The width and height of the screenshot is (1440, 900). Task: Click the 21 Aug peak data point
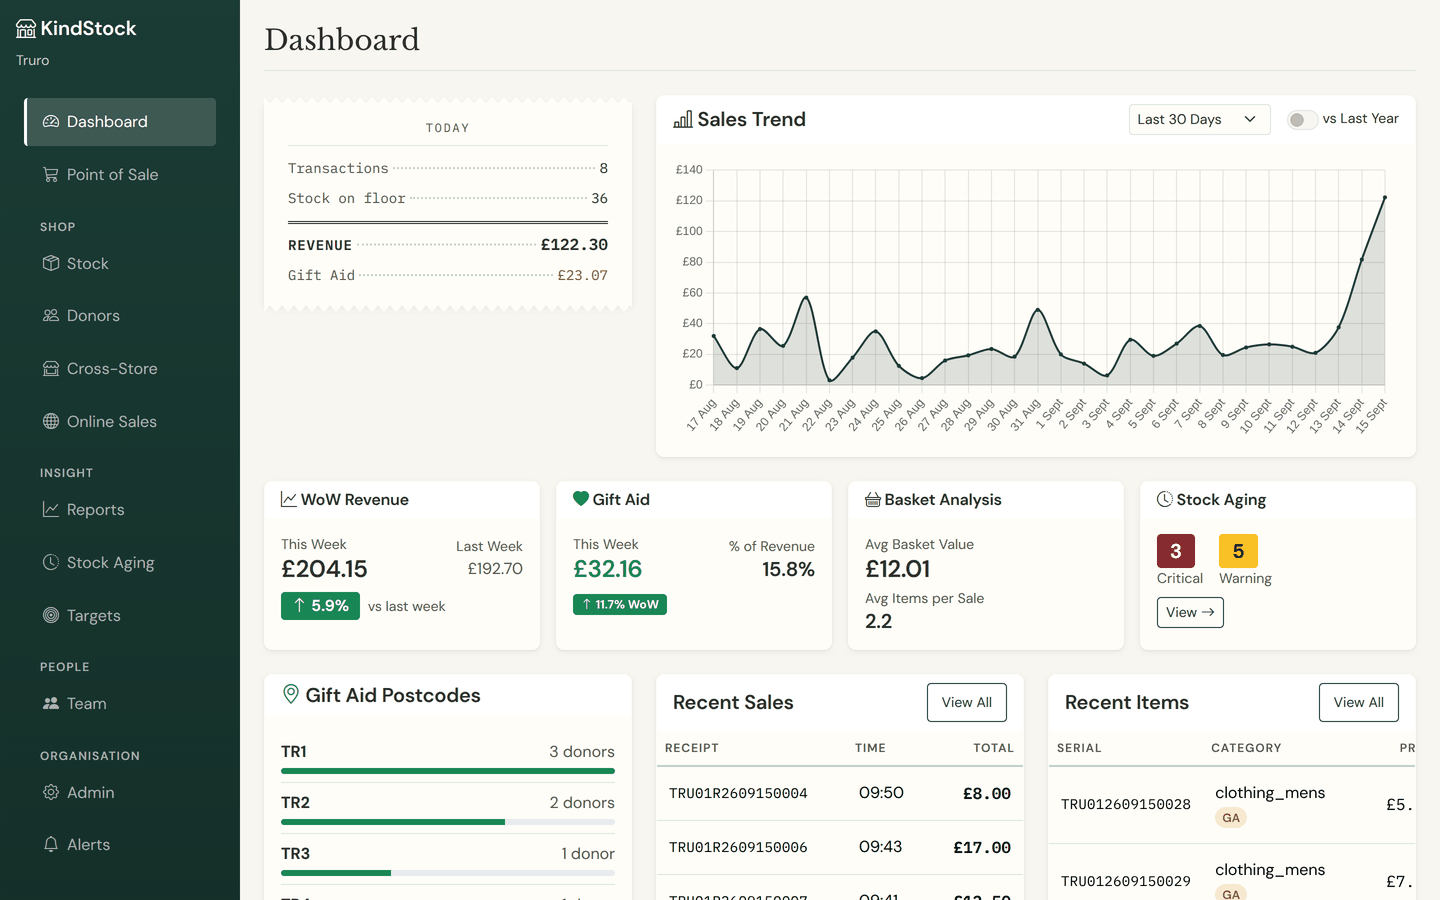click(x=806, y=297)
